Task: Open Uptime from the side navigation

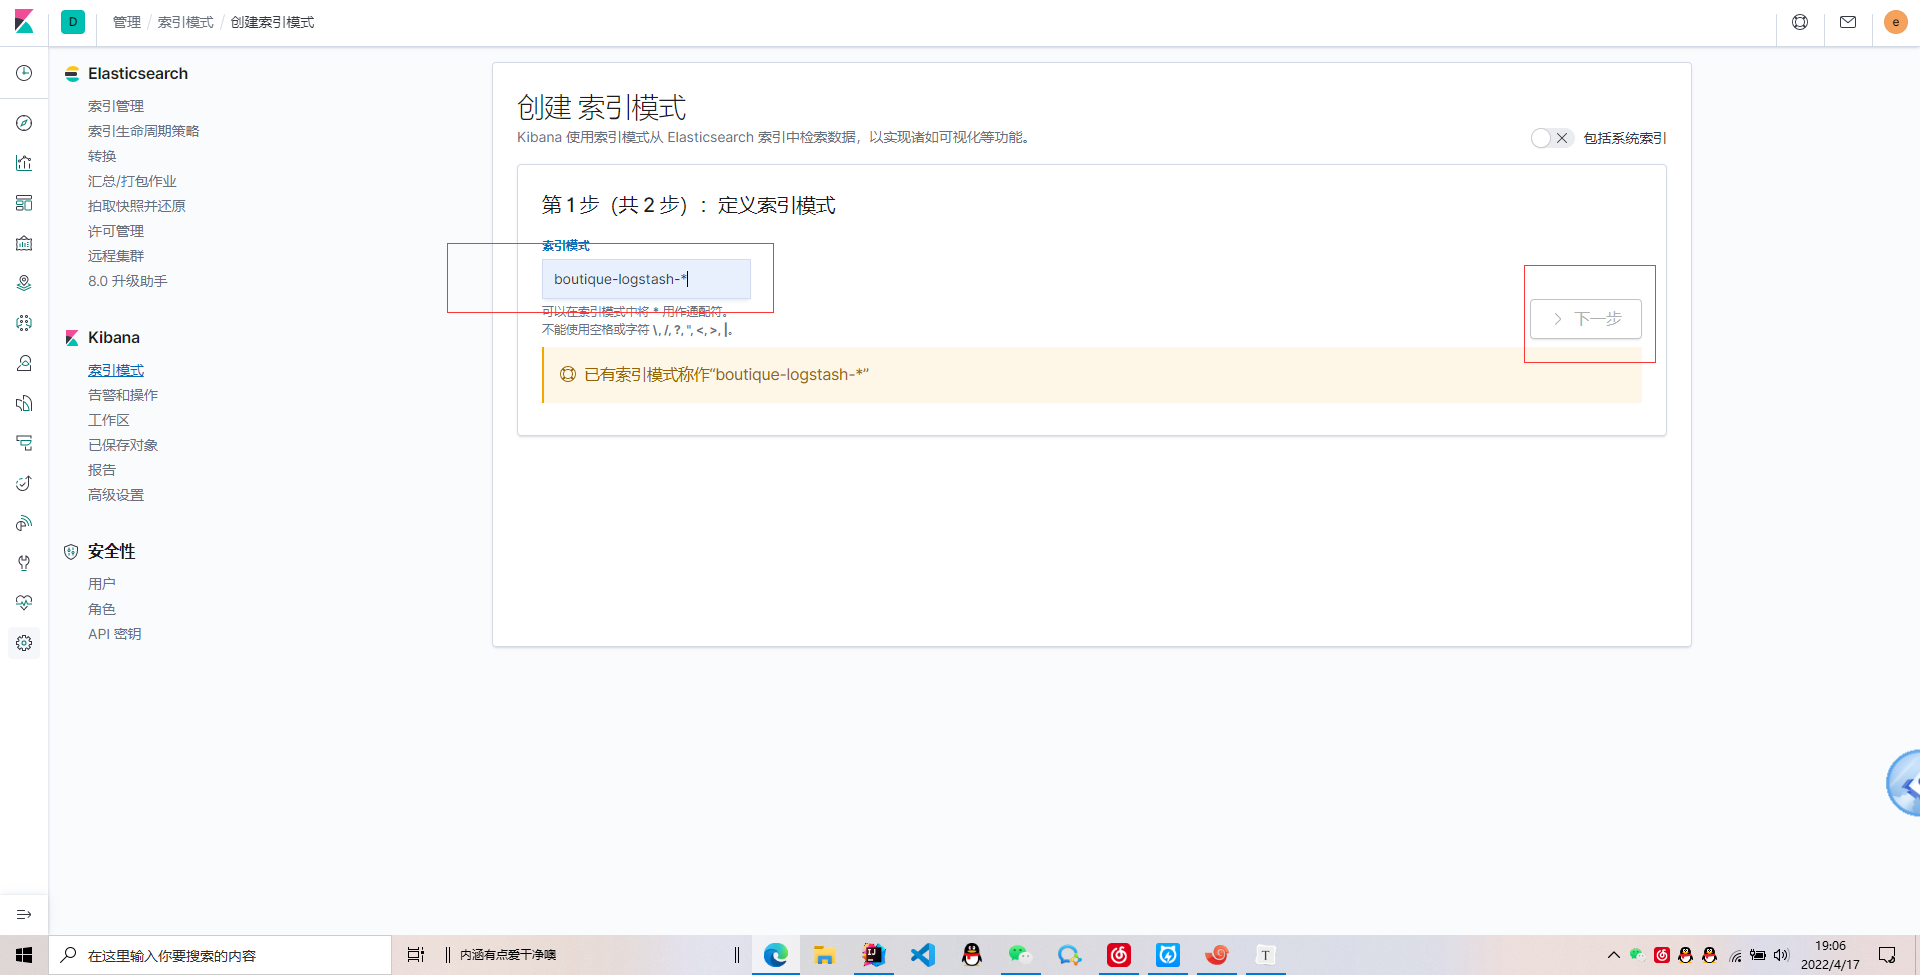Action: click(24, 483)
